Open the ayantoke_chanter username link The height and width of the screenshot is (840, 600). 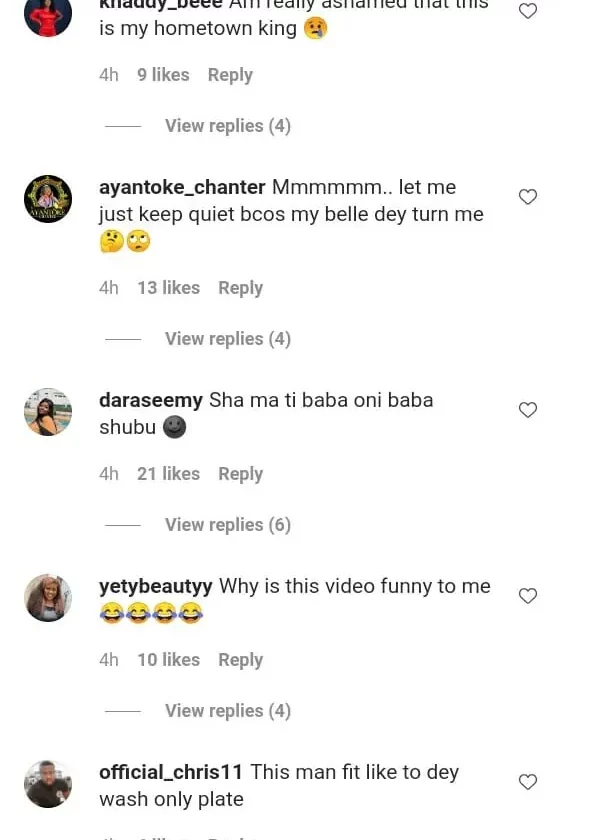[x=182, y=187]
